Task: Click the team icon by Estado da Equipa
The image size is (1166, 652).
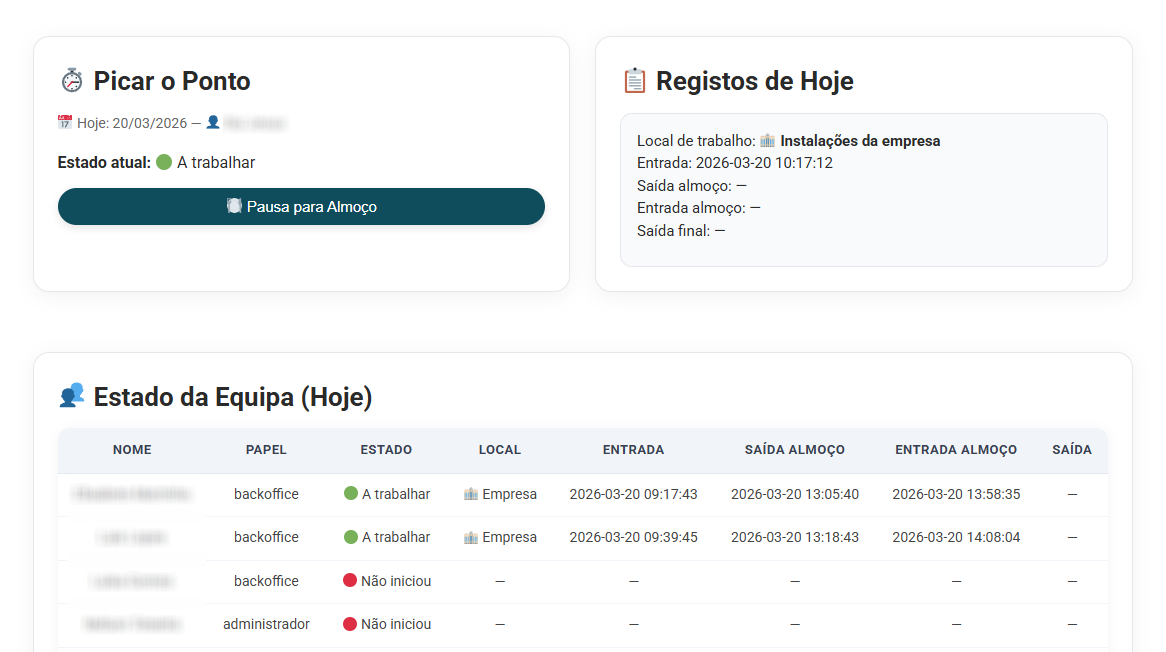Action: 72,397
